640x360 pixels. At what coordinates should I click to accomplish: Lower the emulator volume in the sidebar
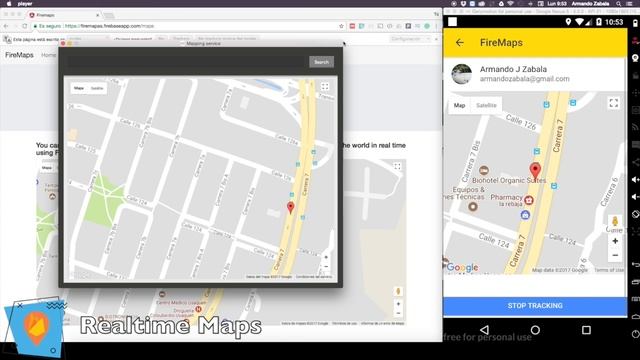pos(635,197)
